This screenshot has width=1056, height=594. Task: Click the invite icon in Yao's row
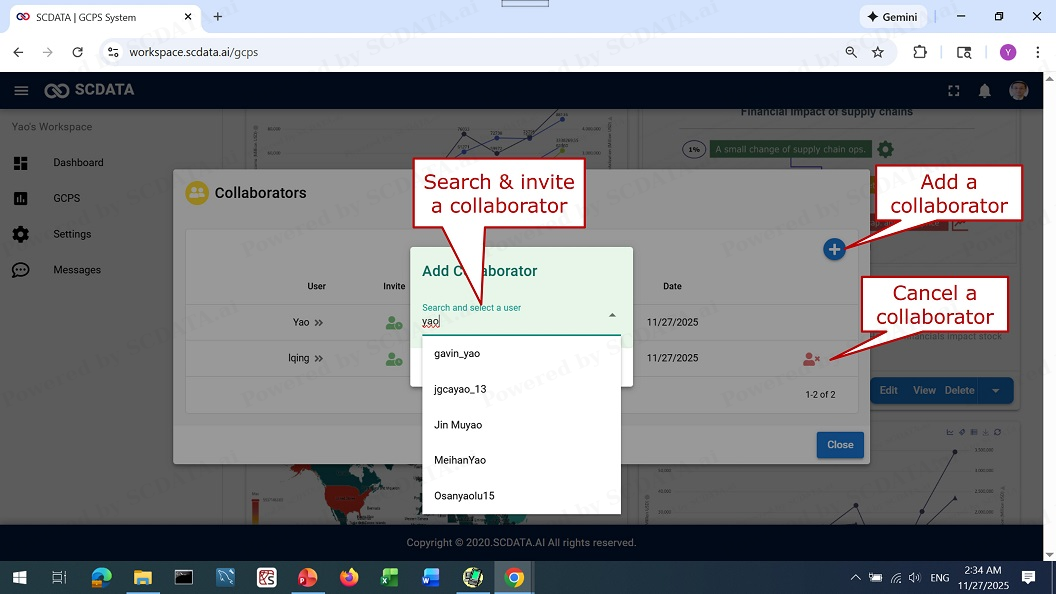[x=394, y=323]
